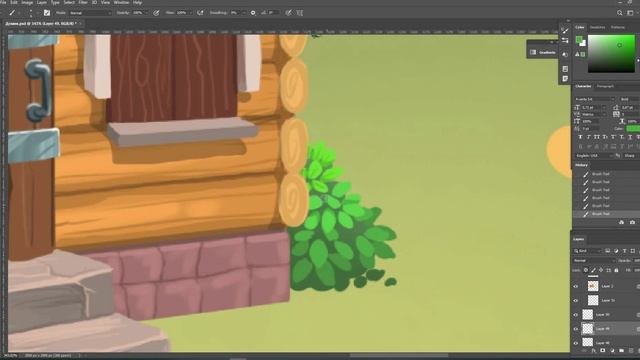The width and height of the screenshot is (640, 360).
Task: Open the Layer menu
Action: click(x=42, y=2)
